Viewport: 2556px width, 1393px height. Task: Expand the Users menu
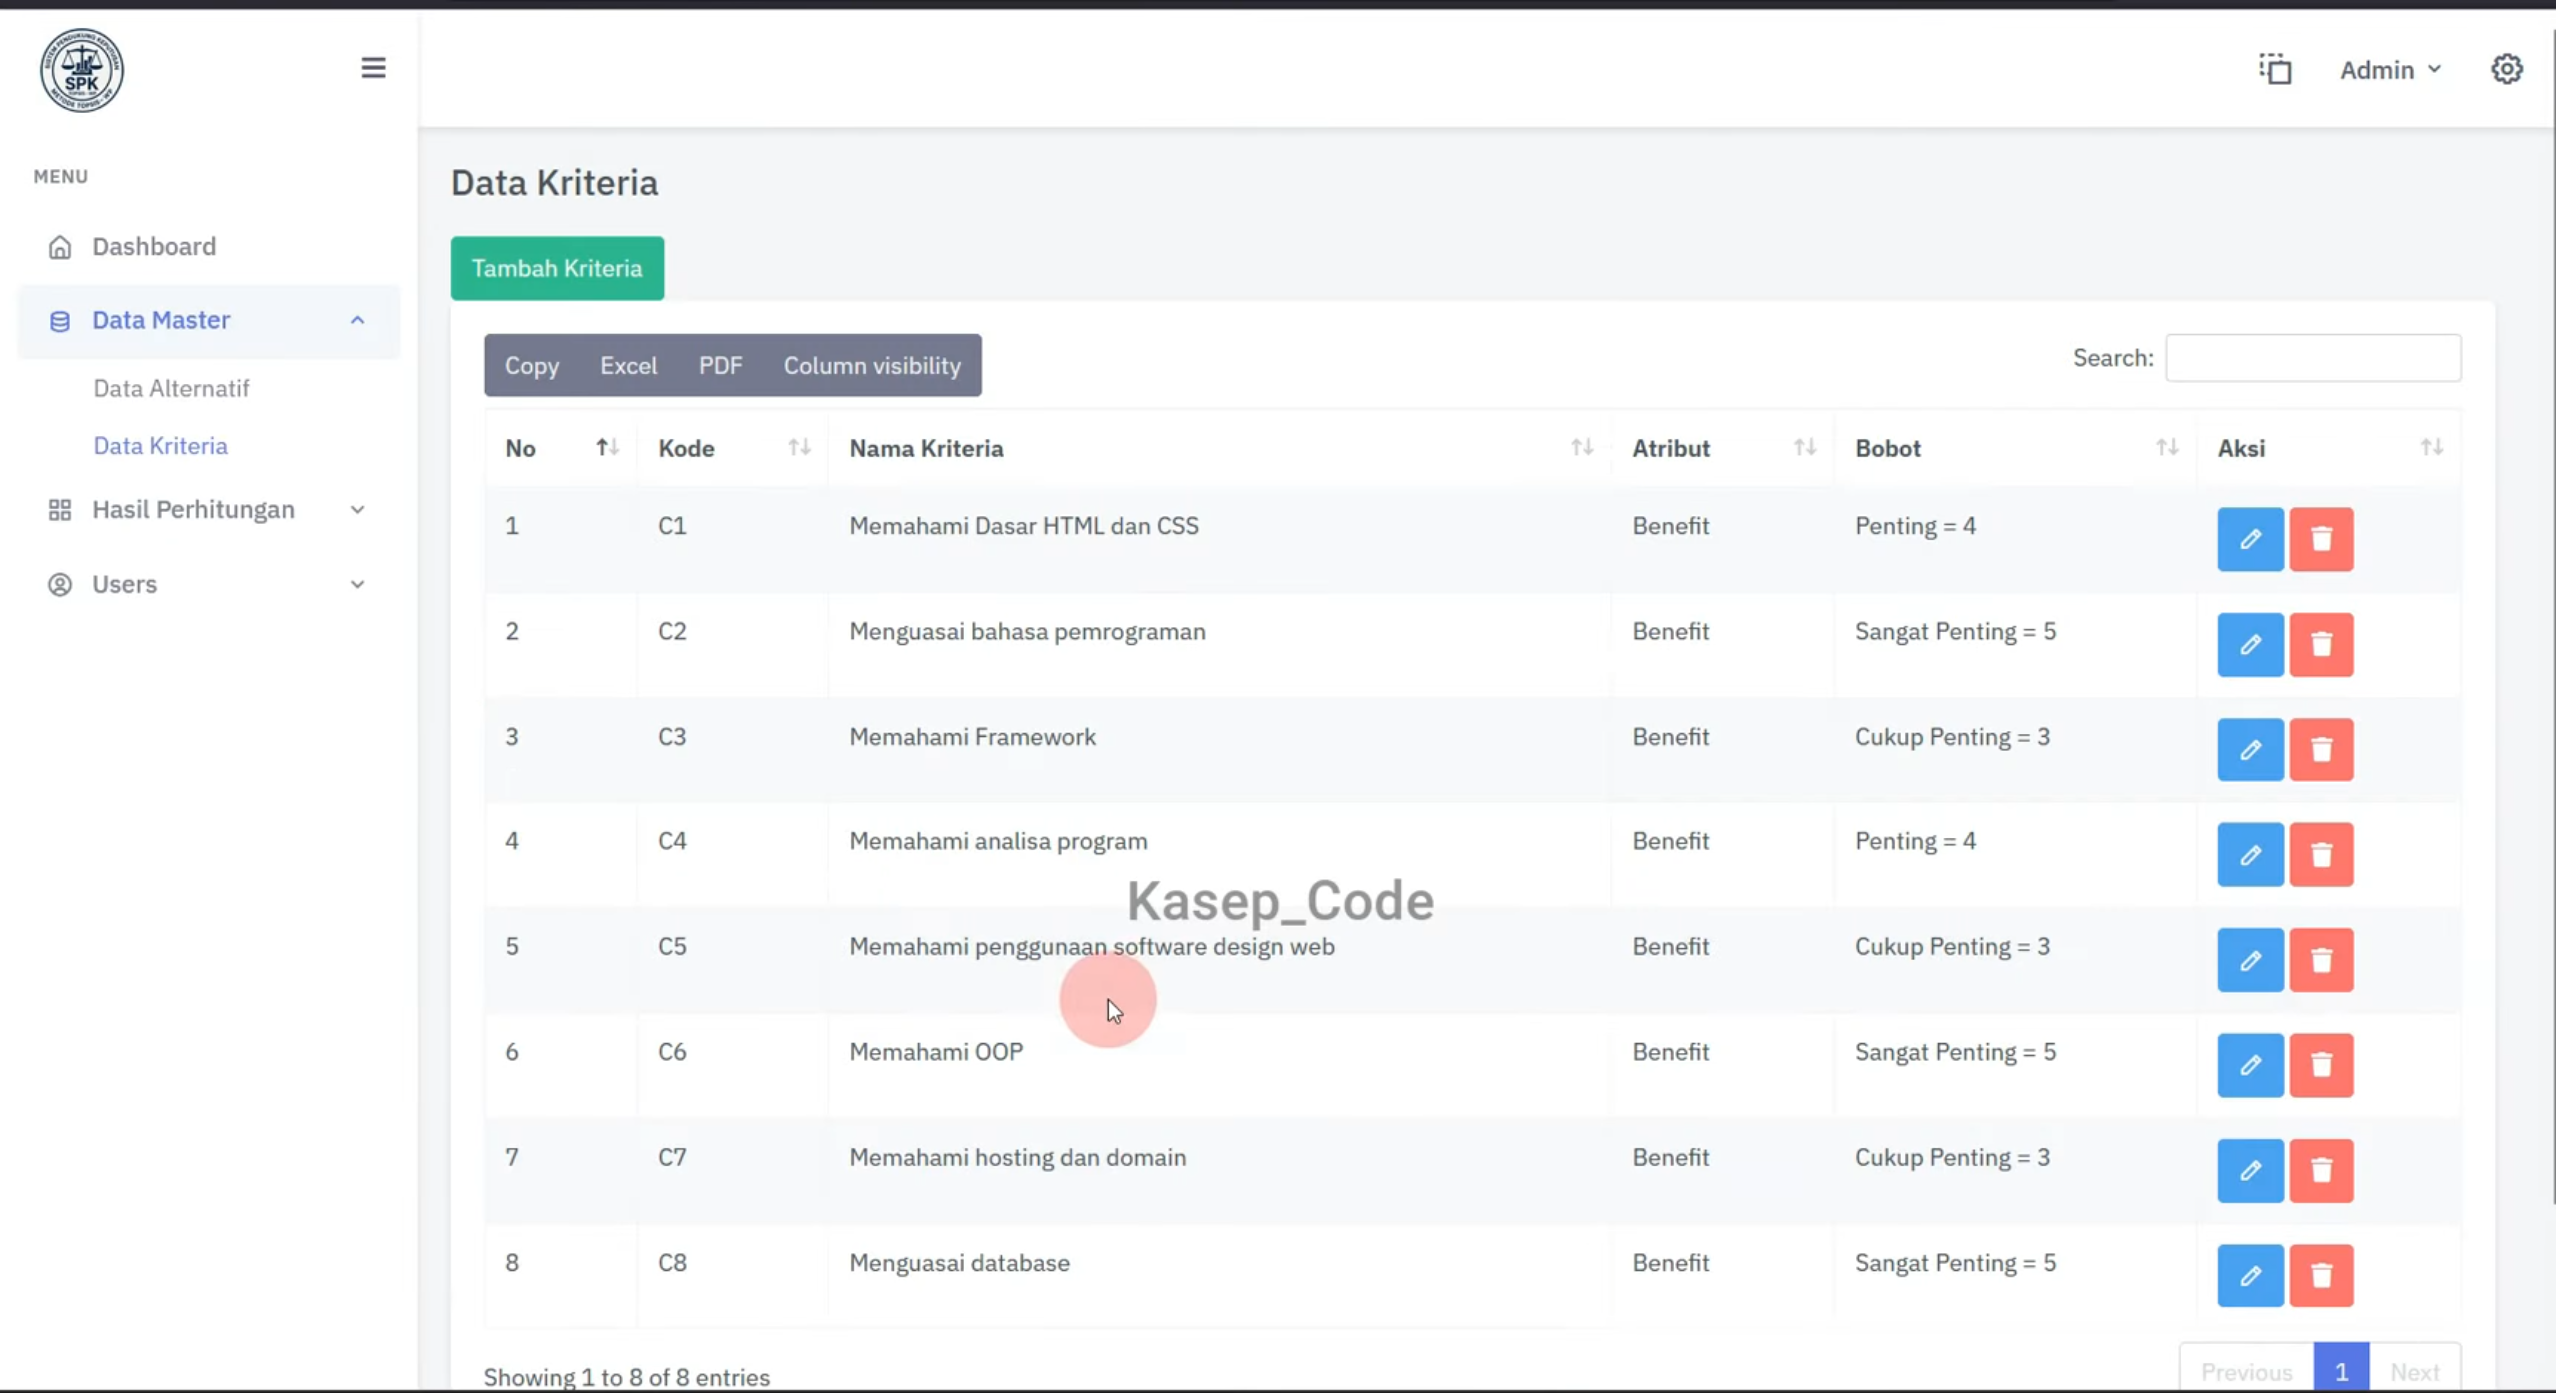pos(208,584)
